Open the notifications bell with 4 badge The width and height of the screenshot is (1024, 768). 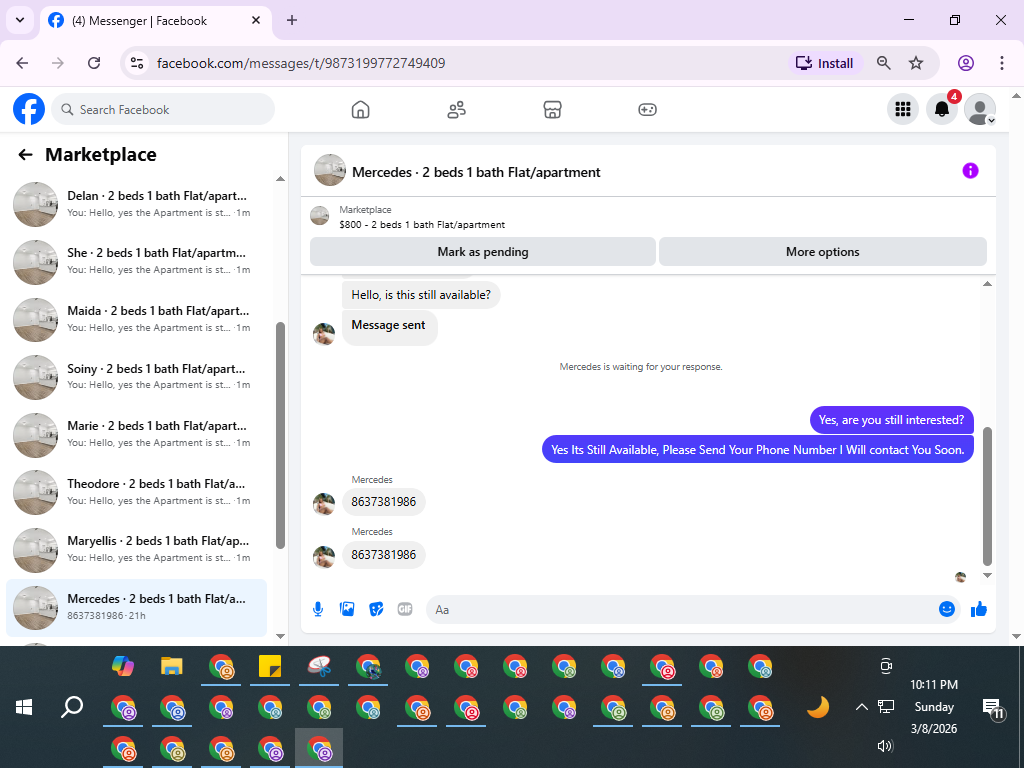pos(942,109)
